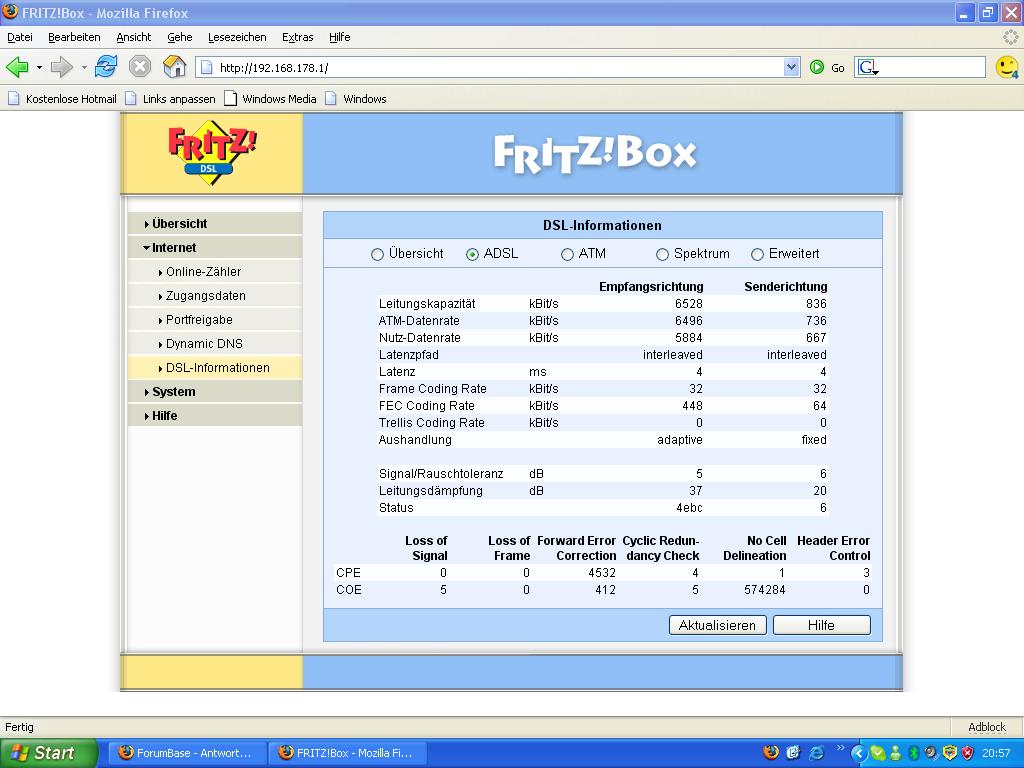Open Portfreigabe in the sidebar
The width and height of the screenshot is (1024, 768).
coord(215,320)
